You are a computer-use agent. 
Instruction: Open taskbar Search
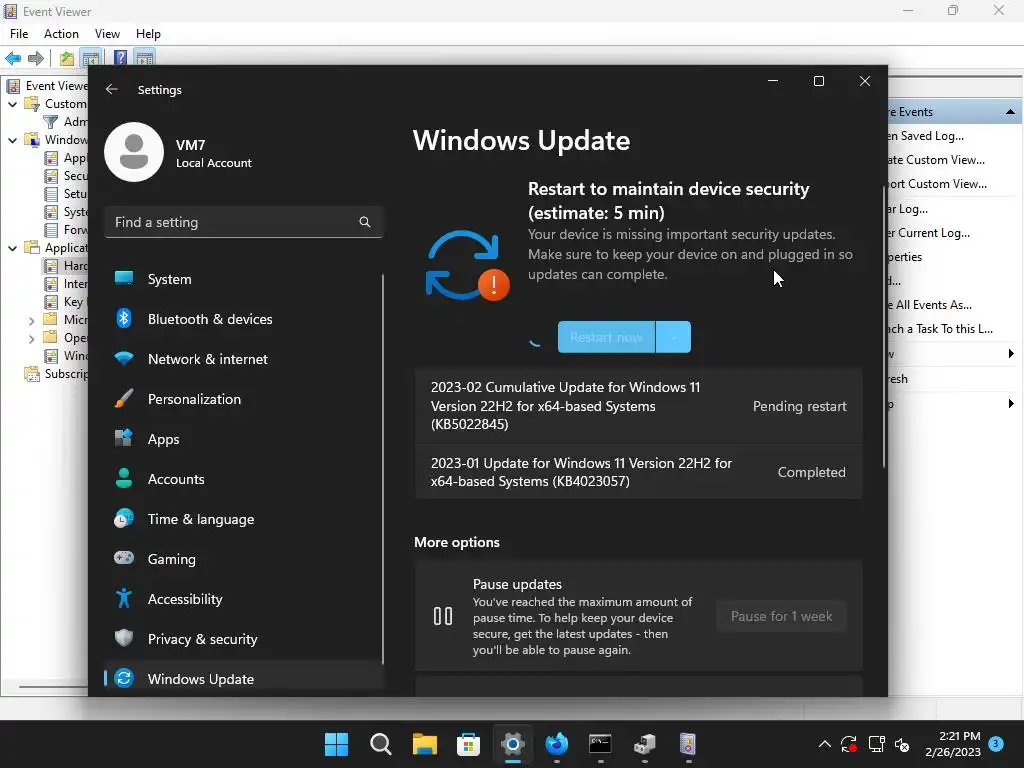pyautogui.click(x=380, y=744)
